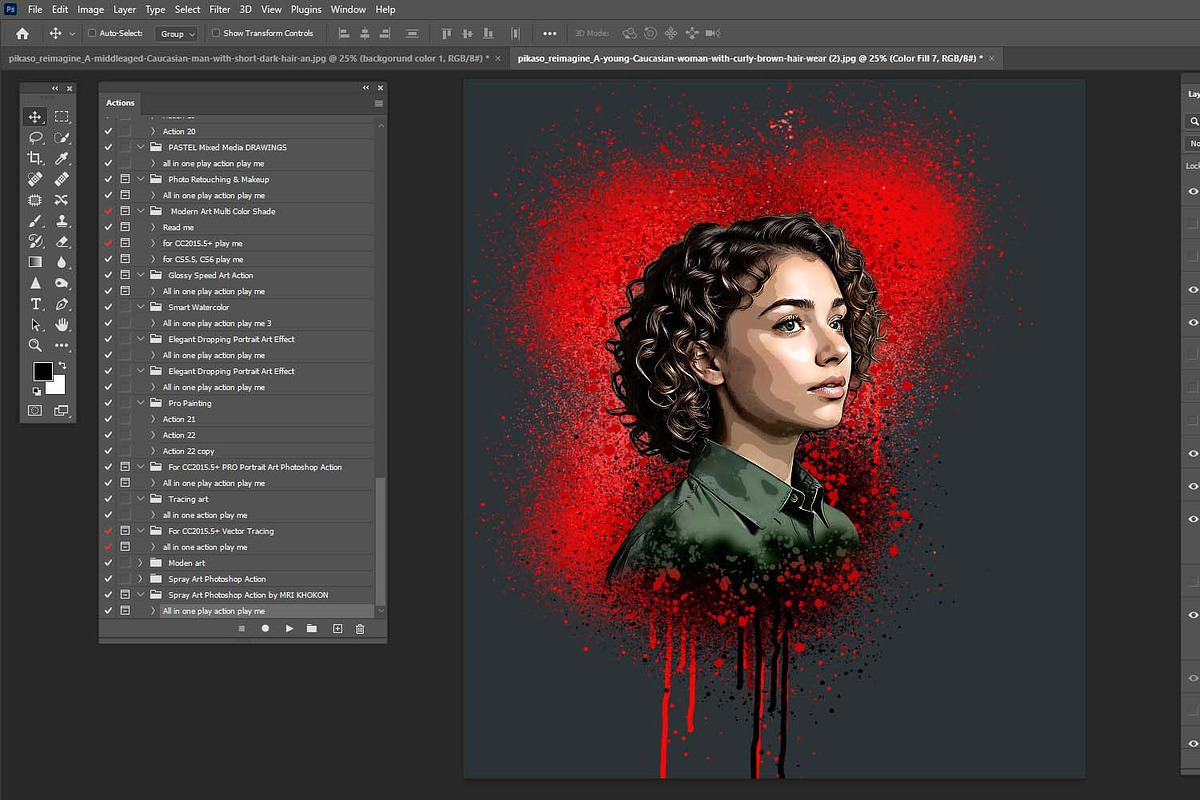Create new action with plus icon
The image size is (1200, 800).
point(337,629)
